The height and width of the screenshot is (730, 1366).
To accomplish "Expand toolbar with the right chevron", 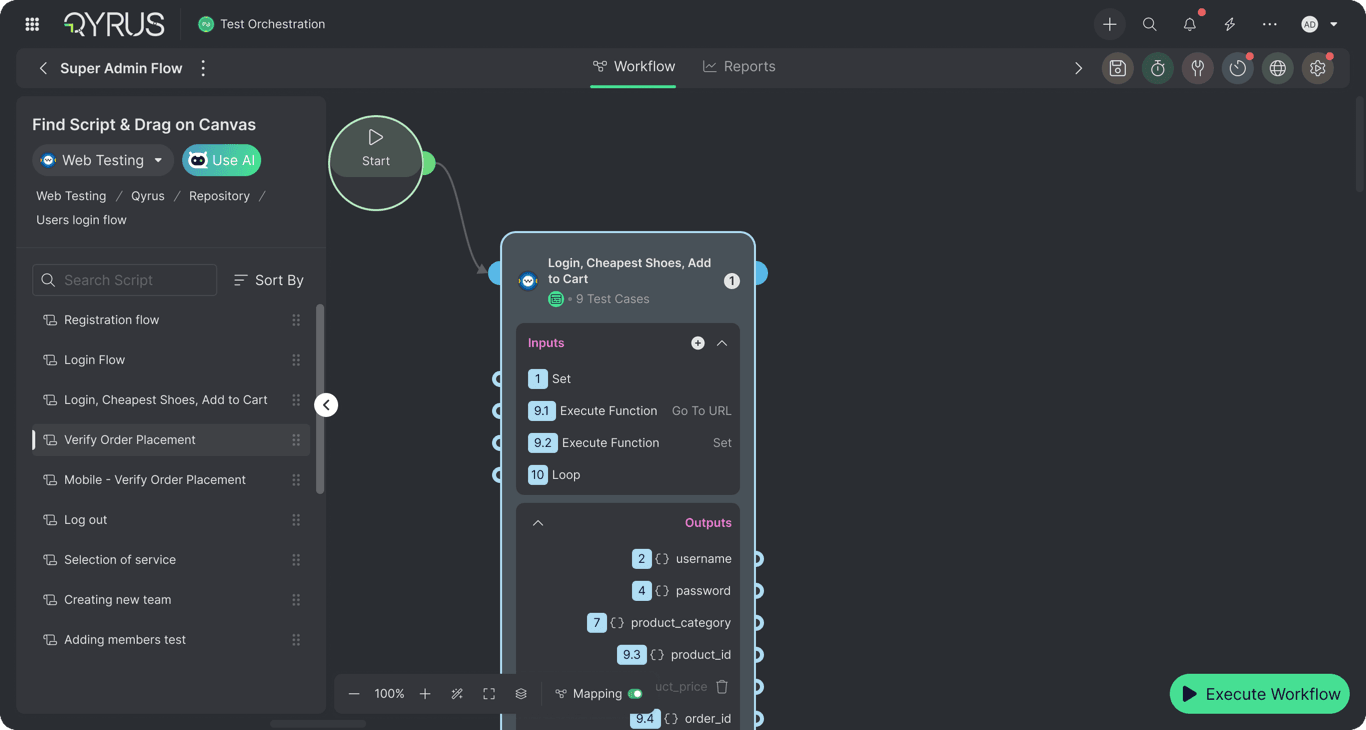I will (x=1078, y=68).
